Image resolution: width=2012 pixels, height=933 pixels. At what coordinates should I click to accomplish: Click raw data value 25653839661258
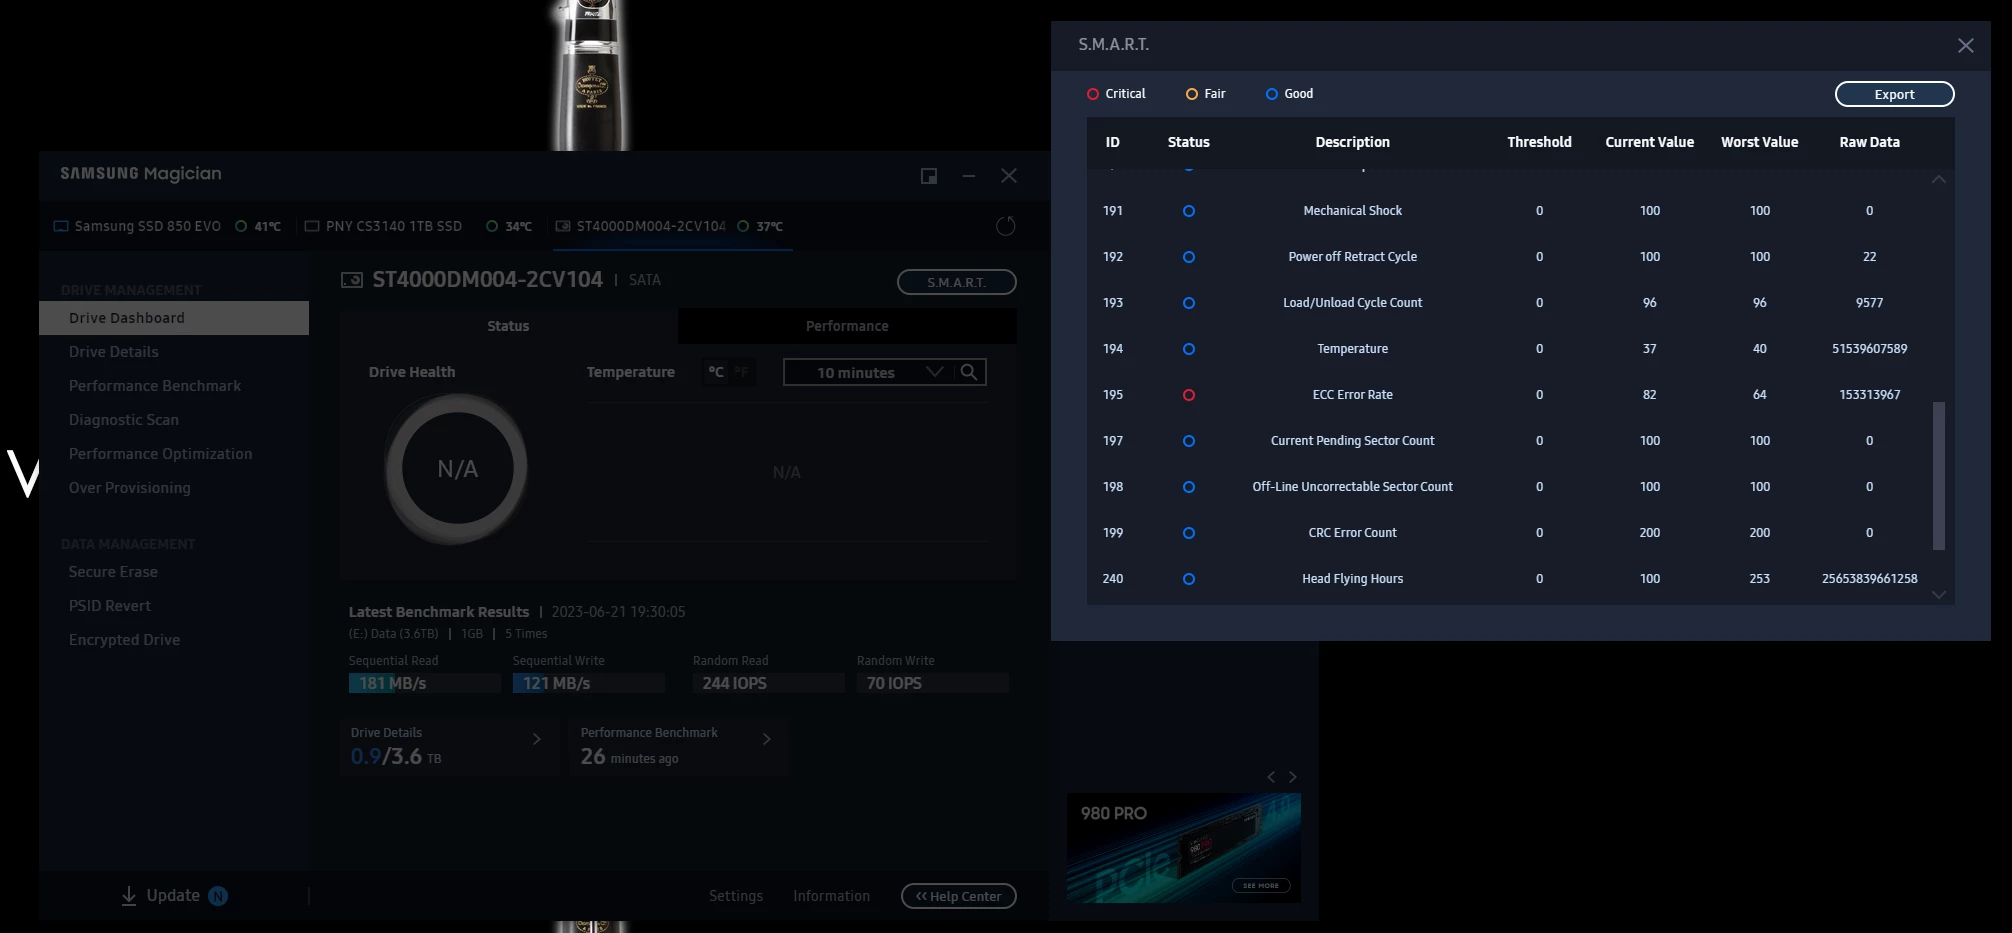[x=1869, y=579]
